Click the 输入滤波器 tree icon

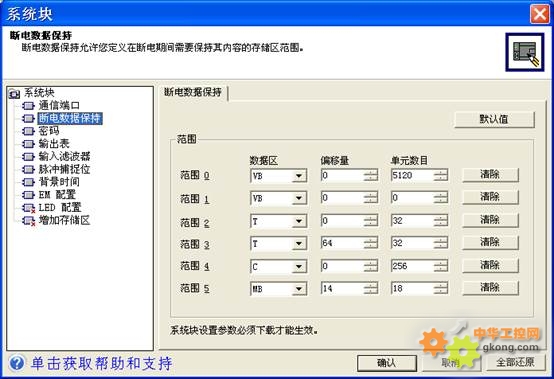click(x=28, y=156)
